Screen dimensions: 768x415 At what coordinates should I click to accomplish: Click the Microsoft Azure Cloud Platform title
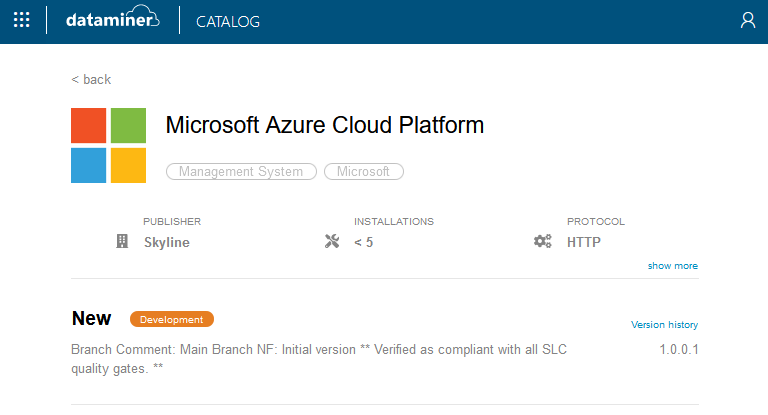point(325,125)
